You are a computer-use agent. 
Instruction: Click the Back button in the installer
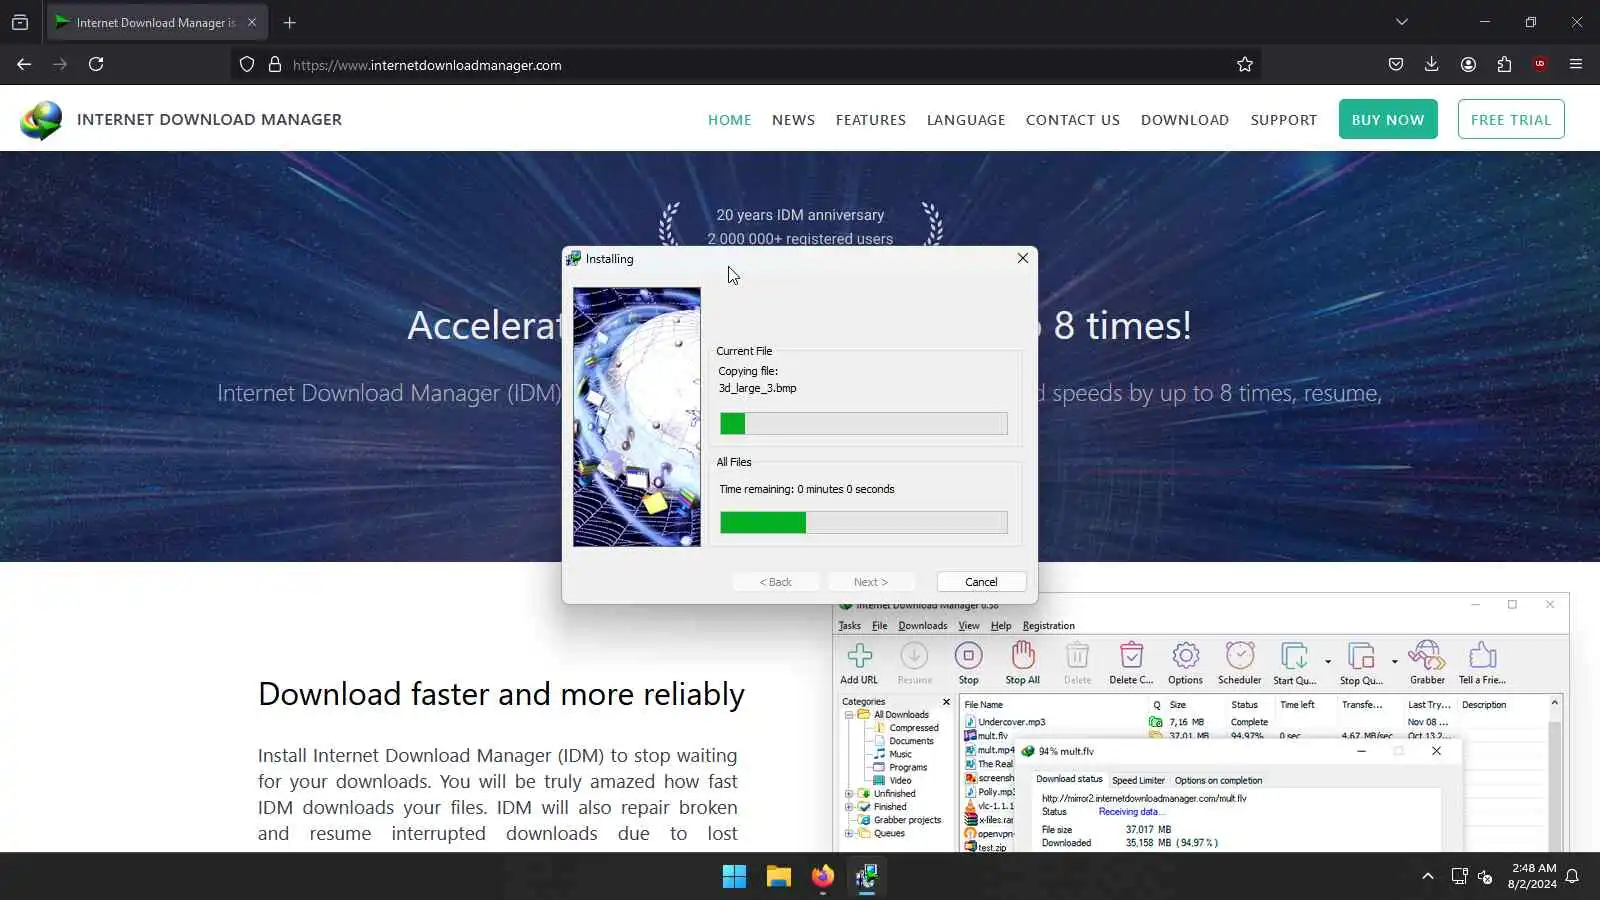pos(776,582)
